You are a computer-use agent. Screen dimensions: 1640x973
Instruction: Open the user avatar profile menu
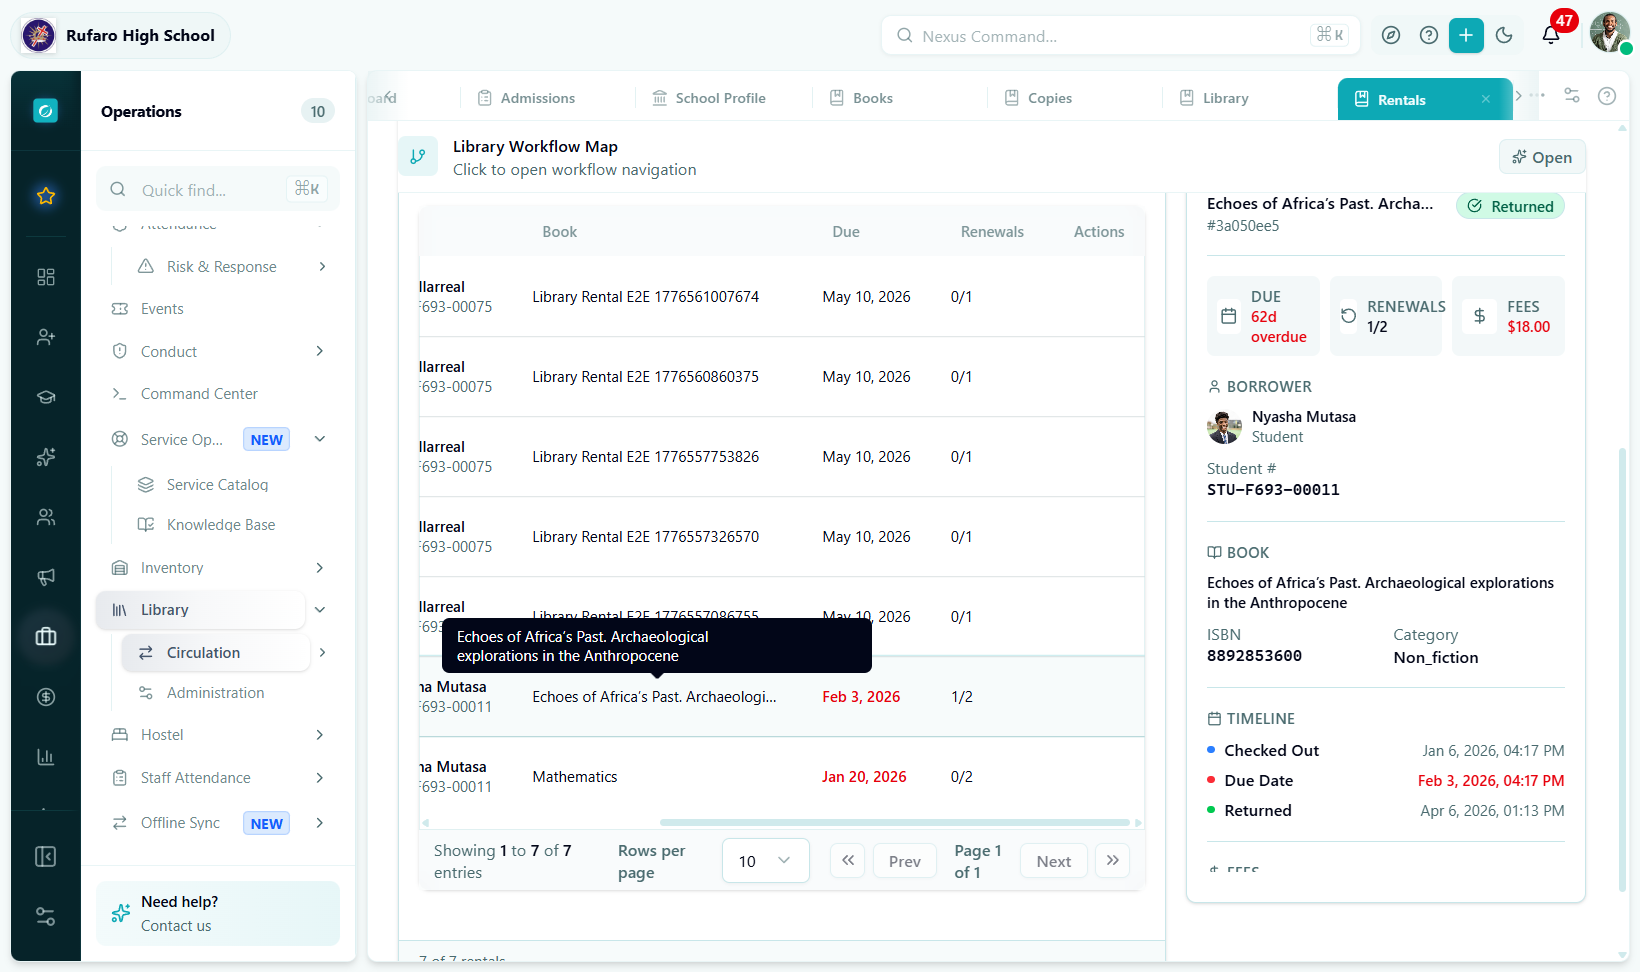(x=1609, y=33)
